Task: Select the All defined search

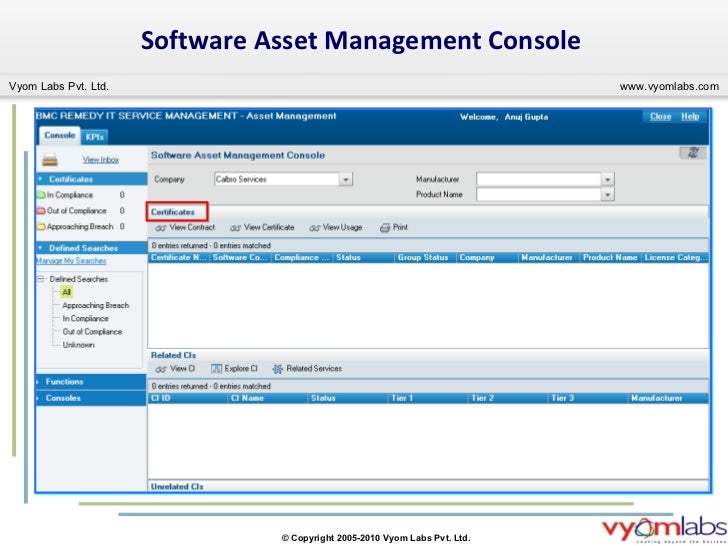Action: point(66,292)
